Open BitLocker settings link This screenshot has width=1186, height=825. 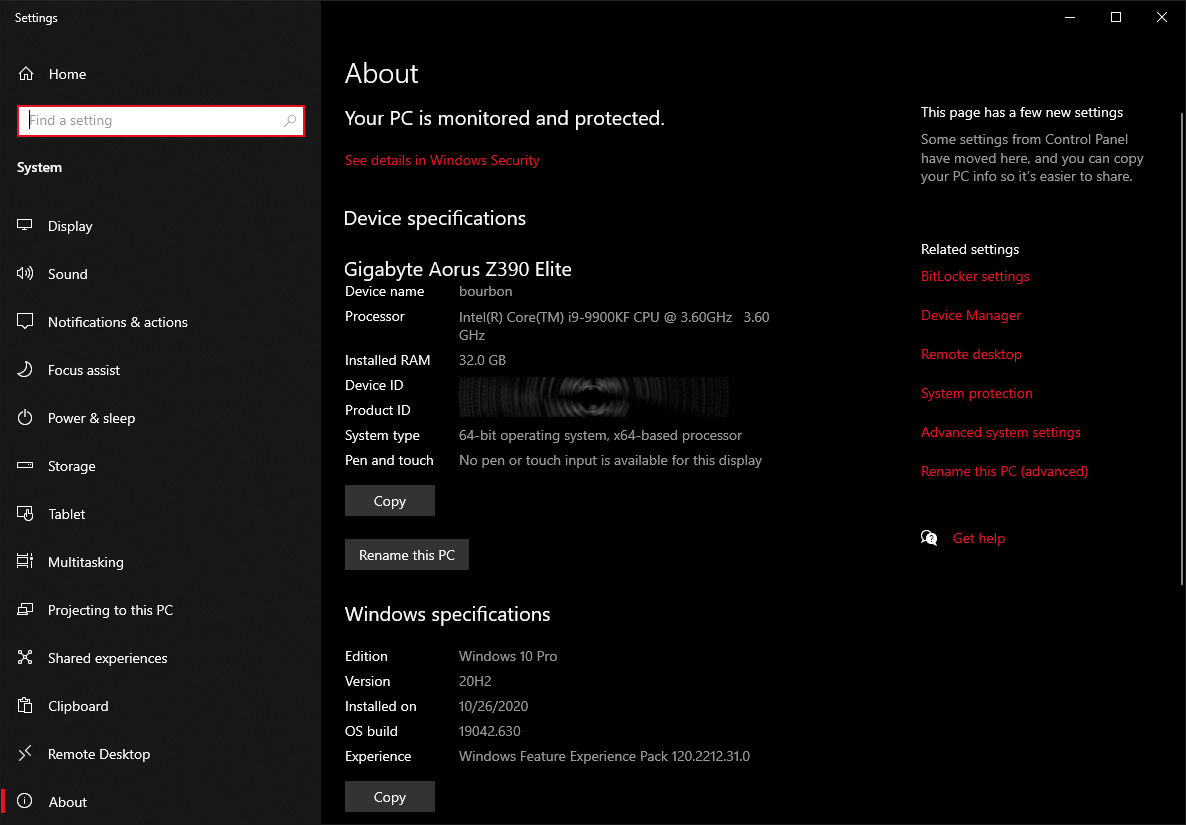point(975,276)
